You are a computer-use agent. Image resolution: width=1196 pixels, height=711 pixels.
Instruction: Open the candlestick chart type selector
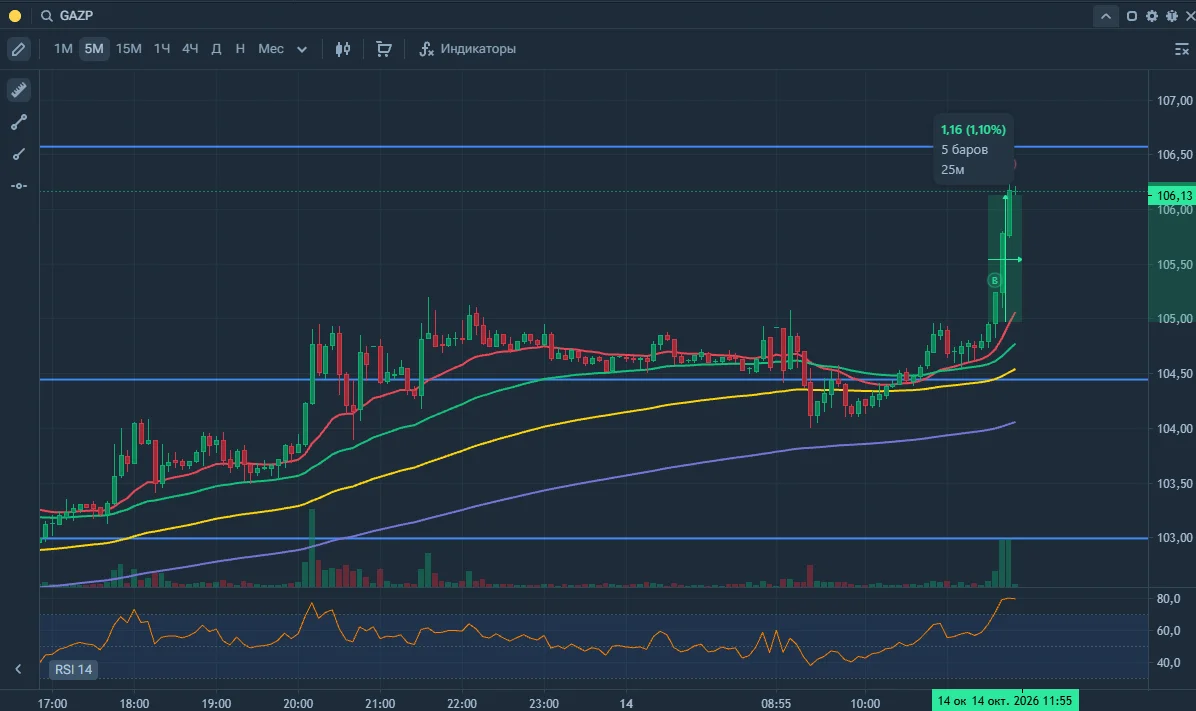(x=343, y=49)
